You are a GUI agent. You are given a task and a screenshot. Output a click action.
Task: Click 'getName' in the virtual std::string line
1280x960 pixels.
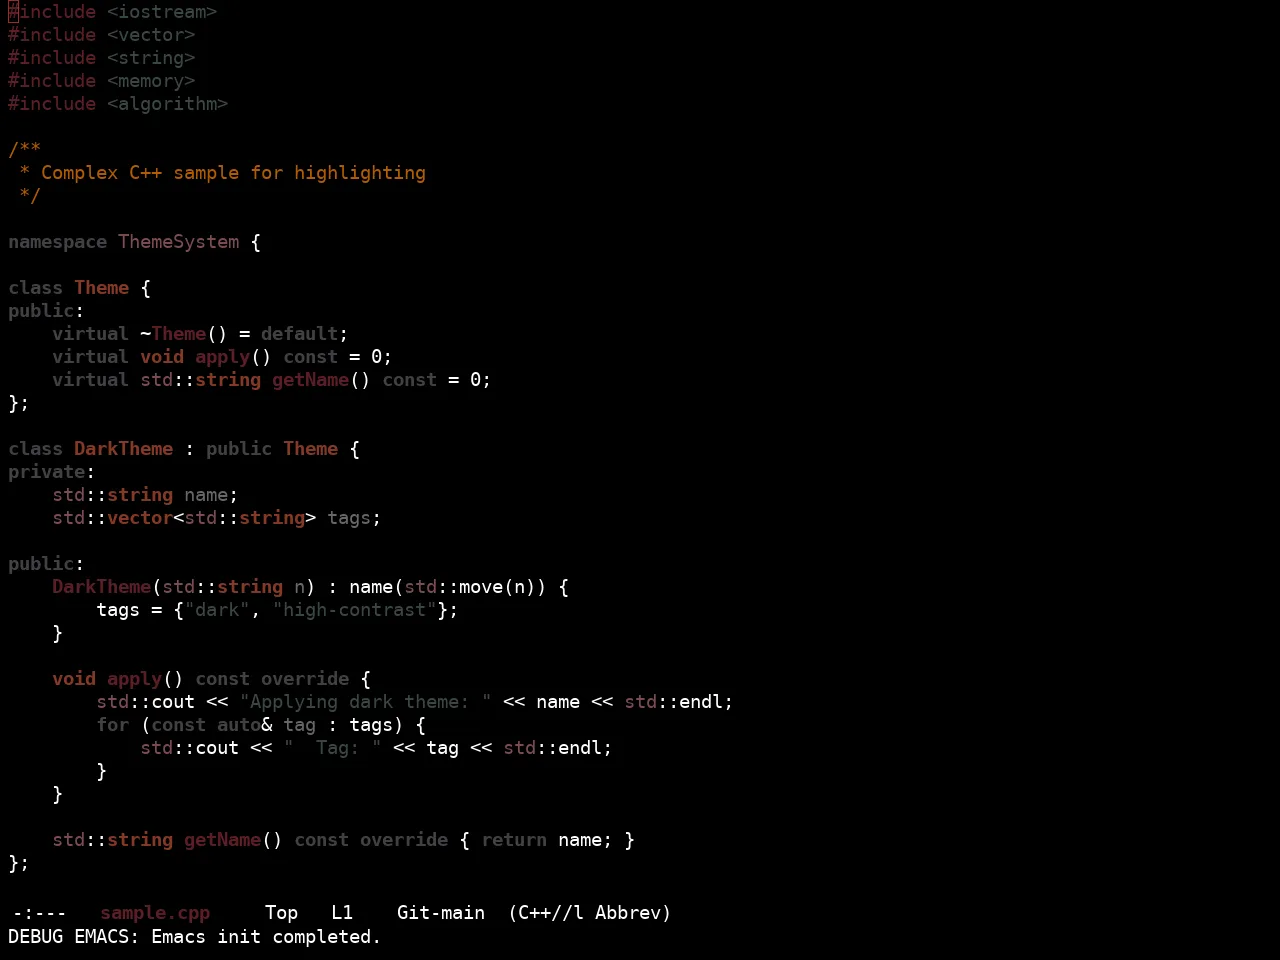click(x=311, y=380)
